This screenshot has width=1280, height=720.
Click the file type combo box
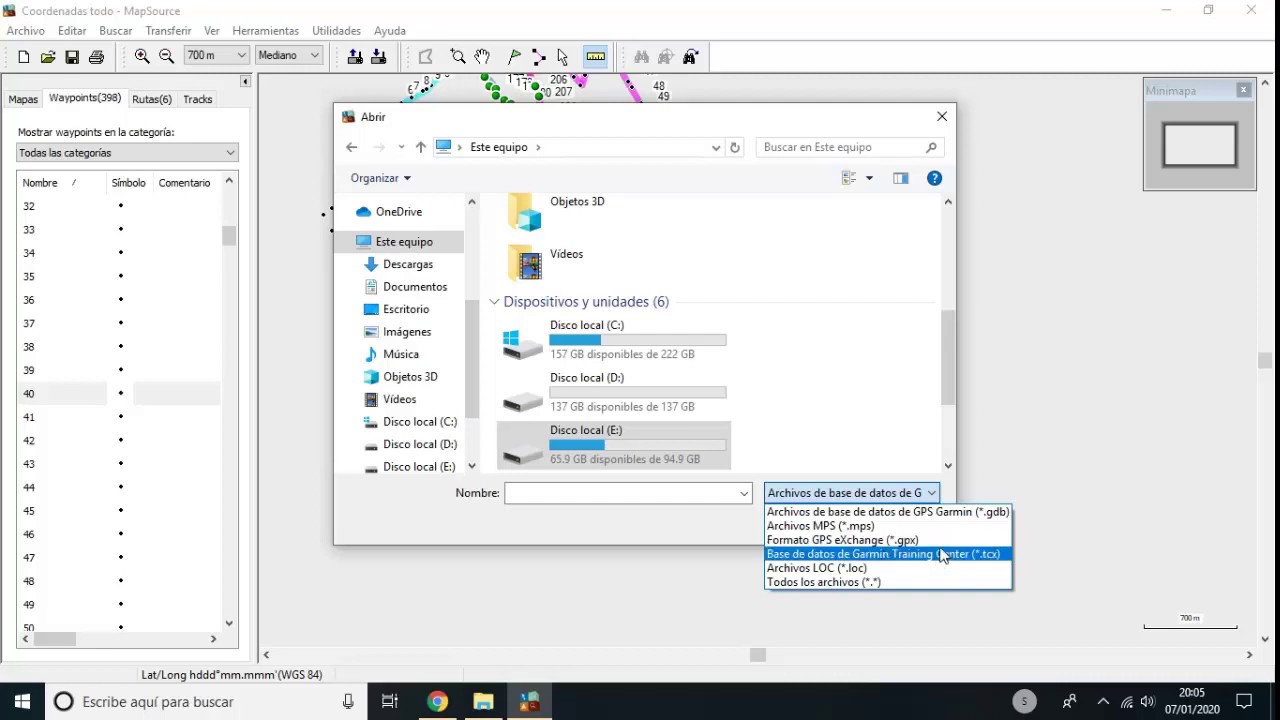pos(851,493)
